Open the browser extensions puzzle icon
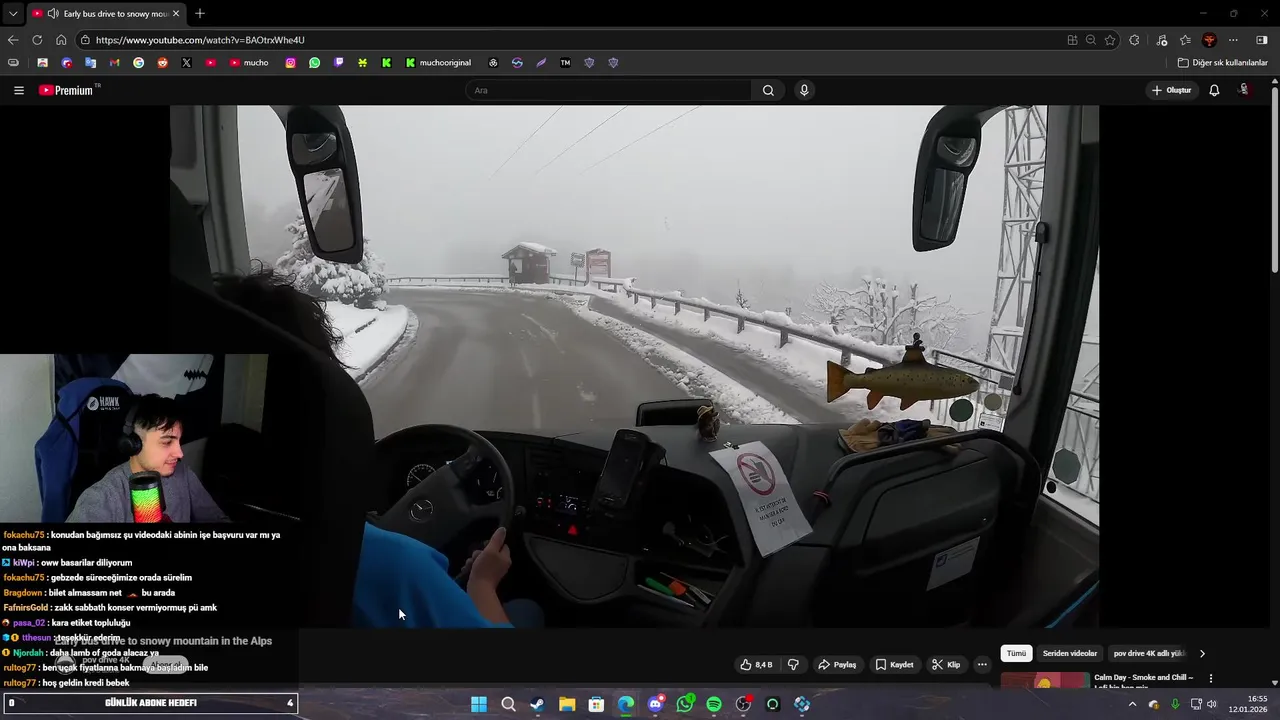This screenshot has height=720, width=1280. tap(1134, 40)
